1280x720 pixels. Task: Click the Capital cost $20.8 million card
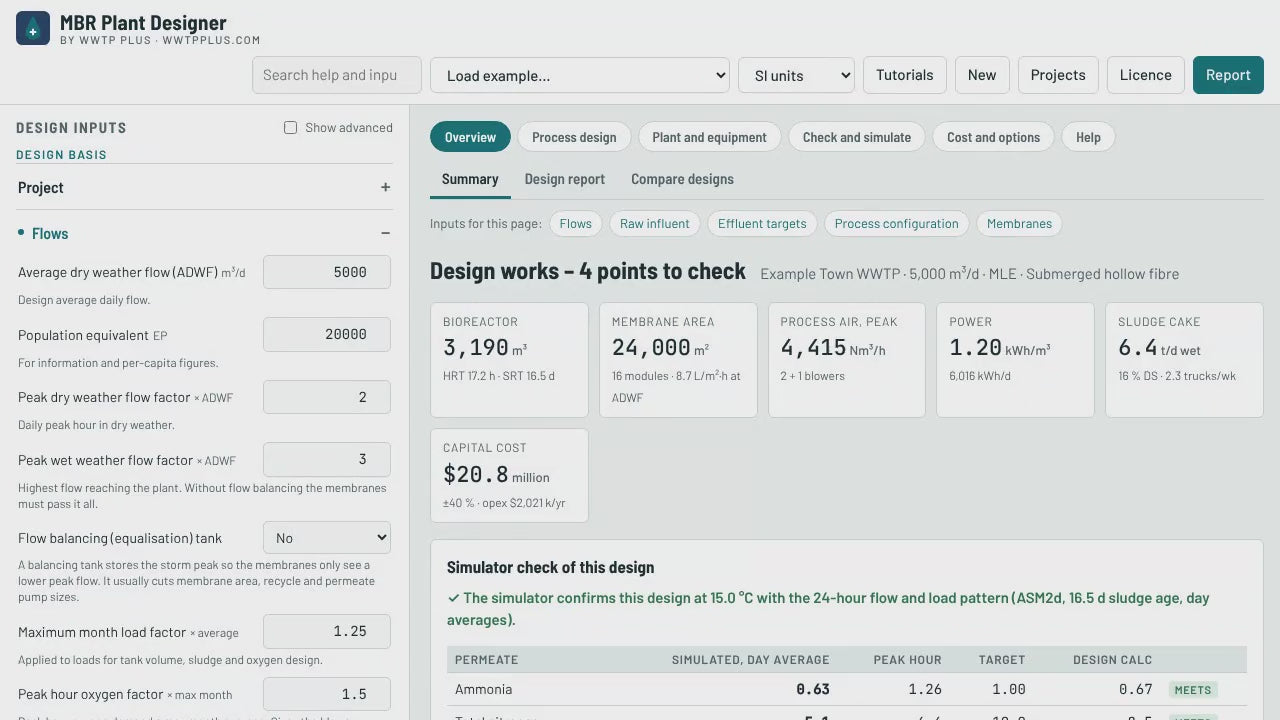pos(509,476)
